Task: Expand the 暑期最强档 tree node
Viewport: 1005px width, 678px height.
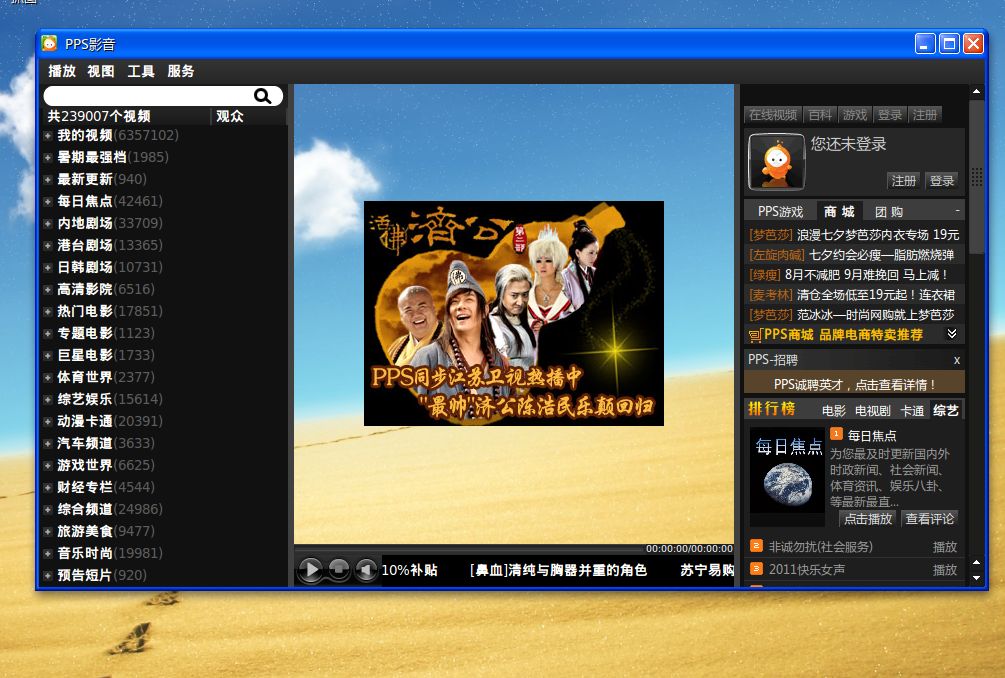Action: point(47,157)
